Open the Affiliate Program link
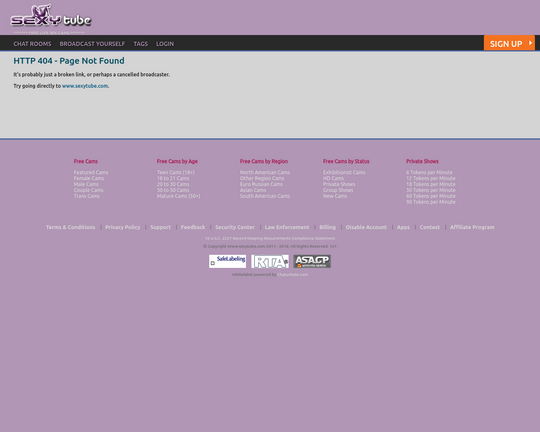The image size is (540, 432). tap(472, 227)
